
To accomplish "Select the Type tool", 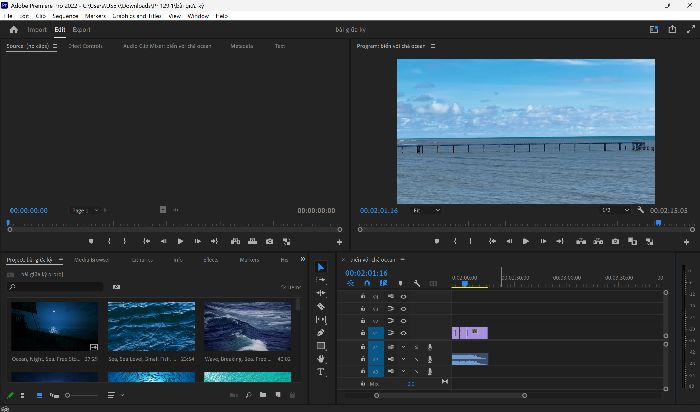I will (321, 372).
